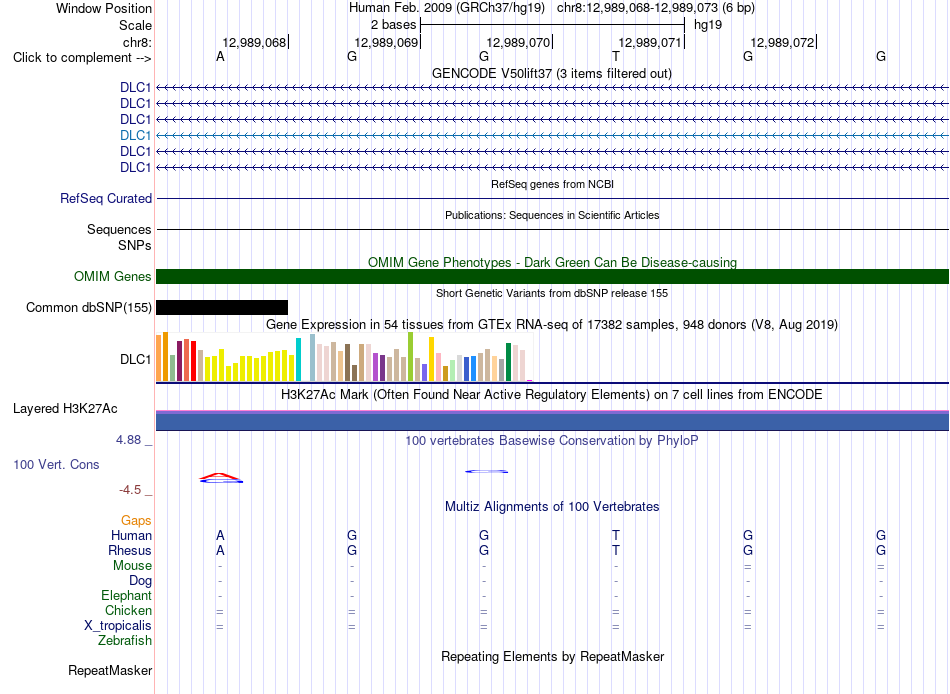This screenshot has width=950, height=694.
Task: Click the tall yellow-green GTEx expression bar
Action: (x=410, y=356)
